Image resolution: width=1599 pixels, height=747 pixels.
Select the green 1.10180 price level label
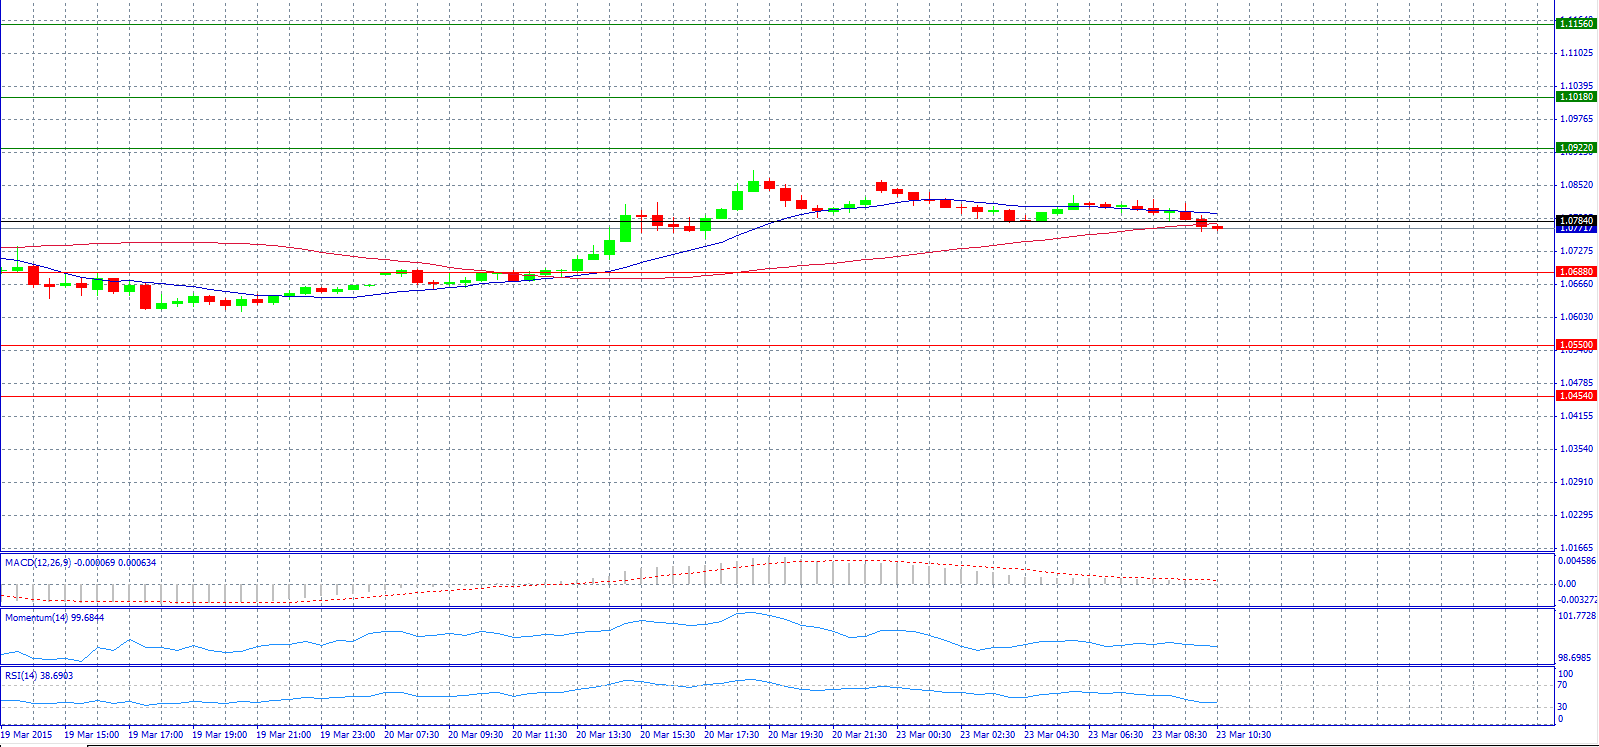[x=1577, y=97]
